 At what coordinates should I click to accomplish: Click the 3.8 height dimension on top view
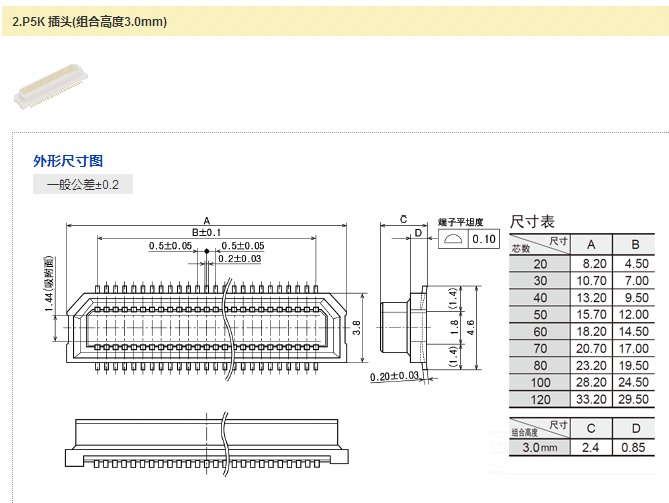[x=355, y=324]
